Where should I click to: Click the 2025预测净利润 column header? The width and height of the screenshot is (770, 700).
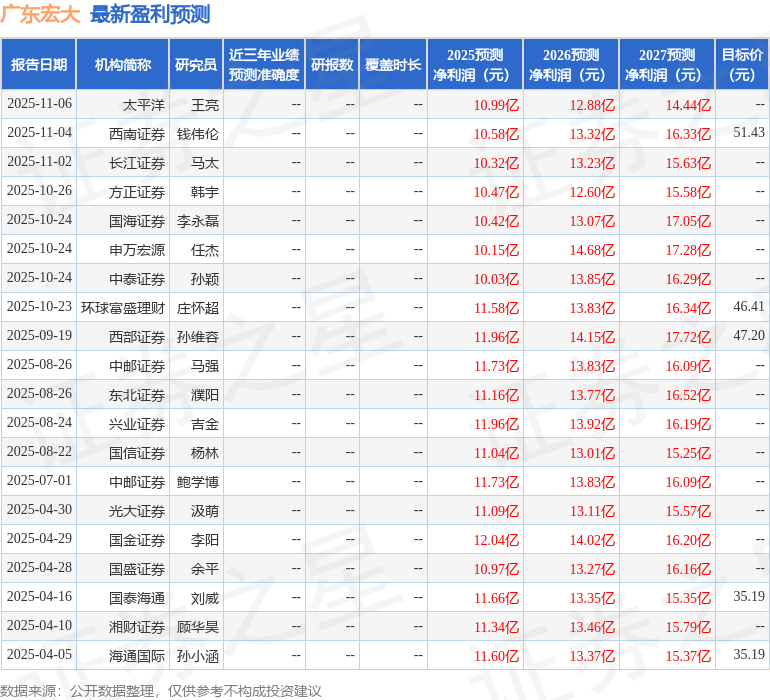tap(474, 65)
